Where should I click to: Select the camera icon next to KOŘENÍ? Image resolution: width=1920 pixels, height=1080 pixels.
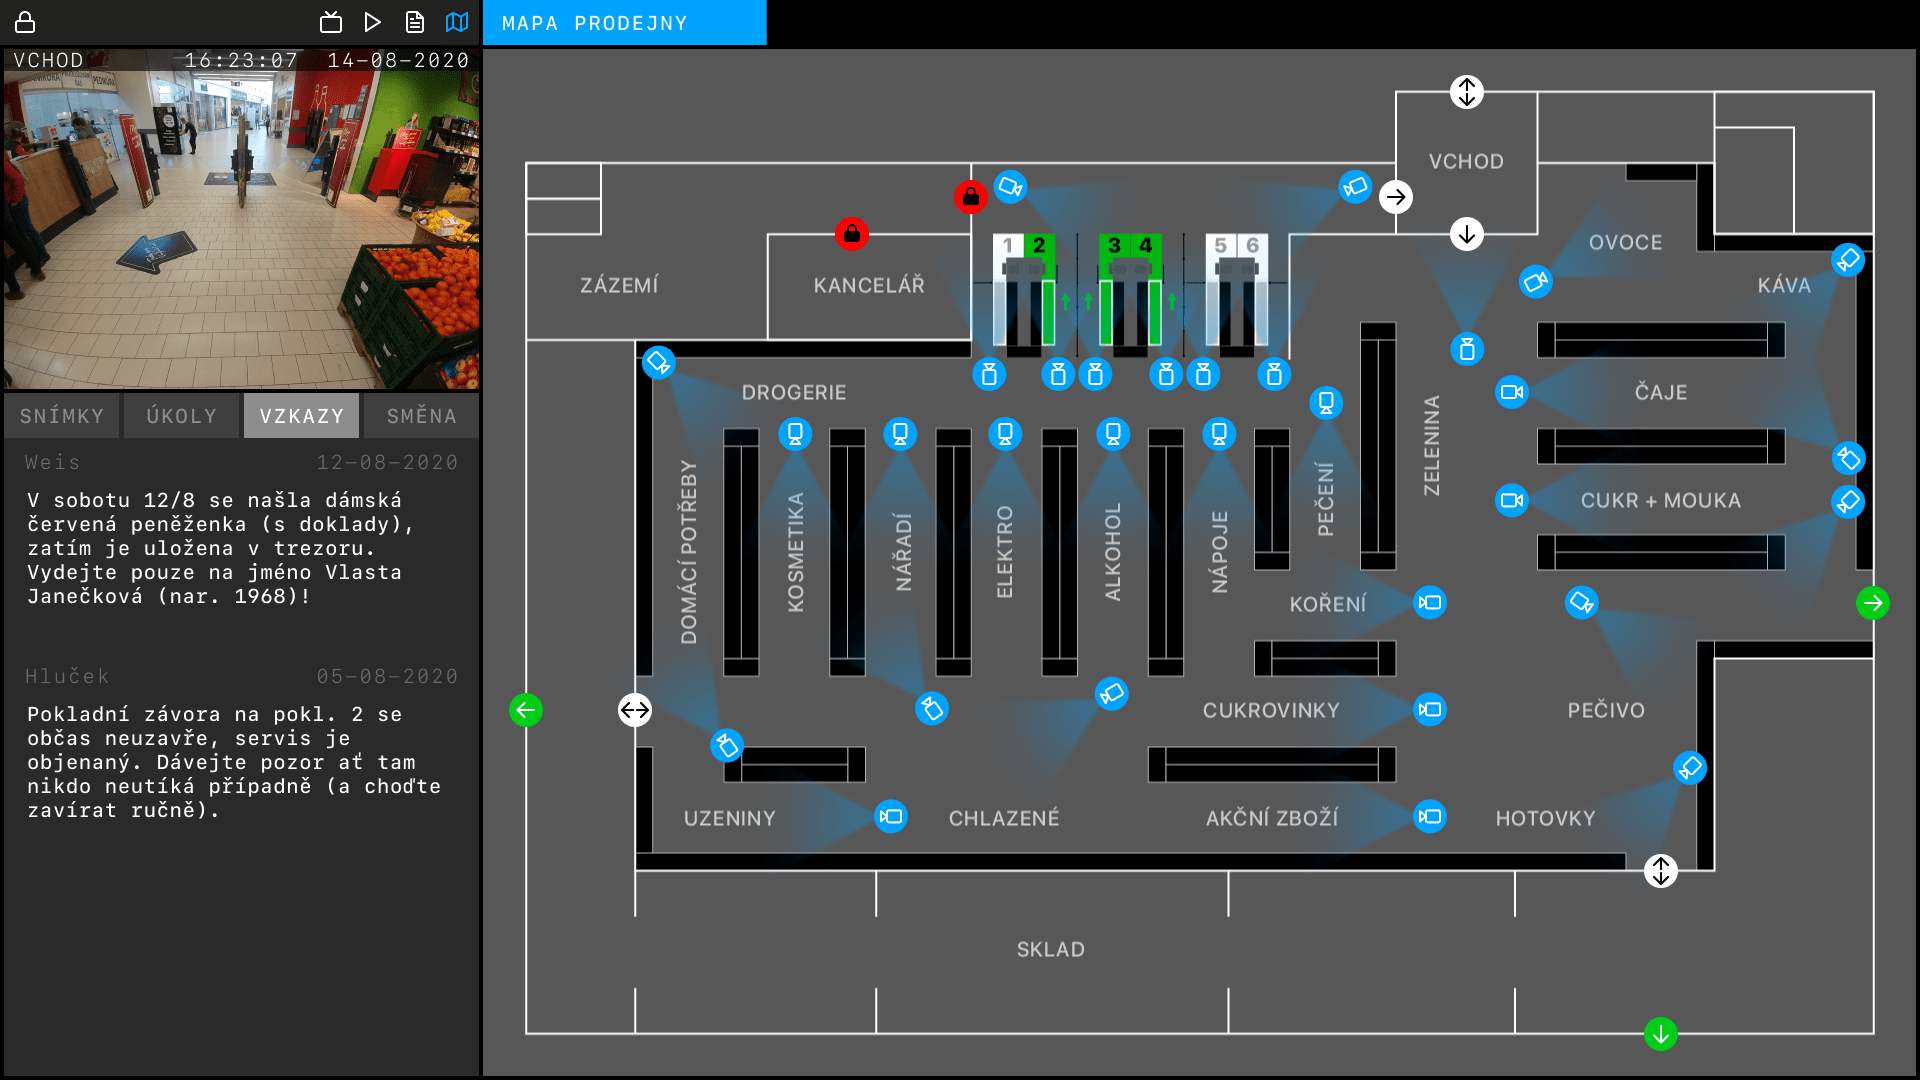point(1430,603)
